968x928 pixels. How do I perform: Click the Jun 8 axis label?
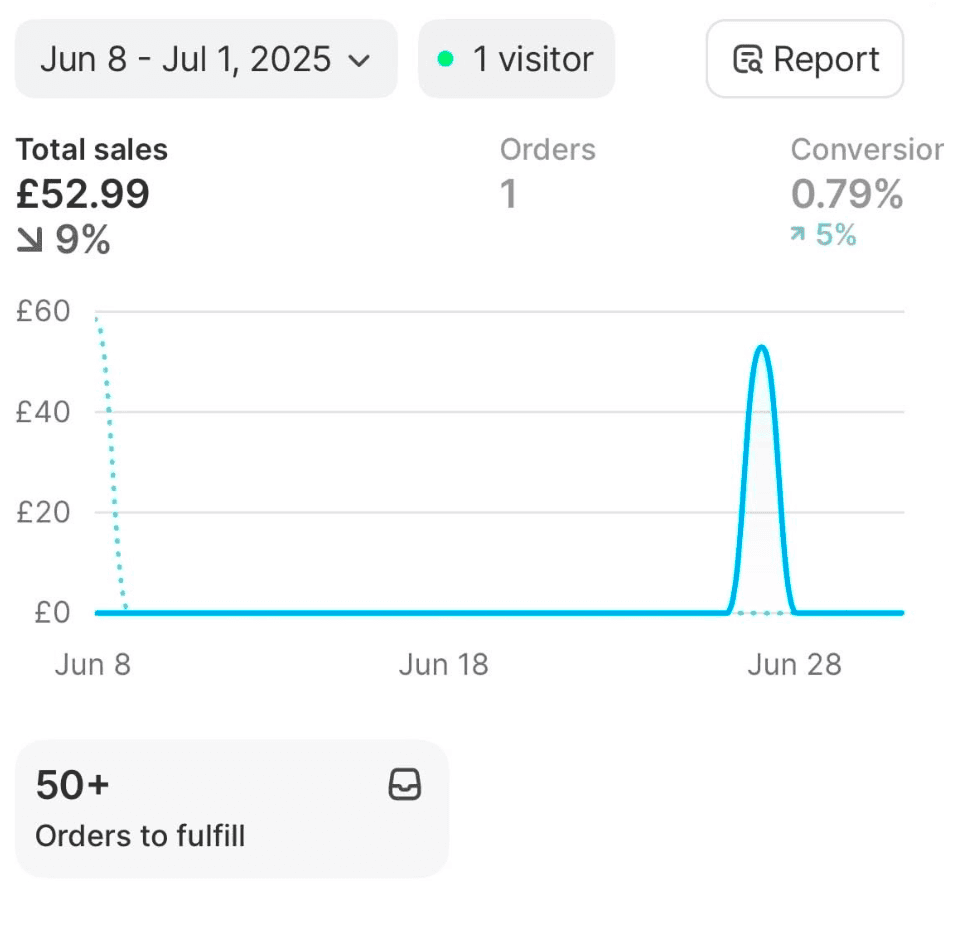click(x=92, y=665)
